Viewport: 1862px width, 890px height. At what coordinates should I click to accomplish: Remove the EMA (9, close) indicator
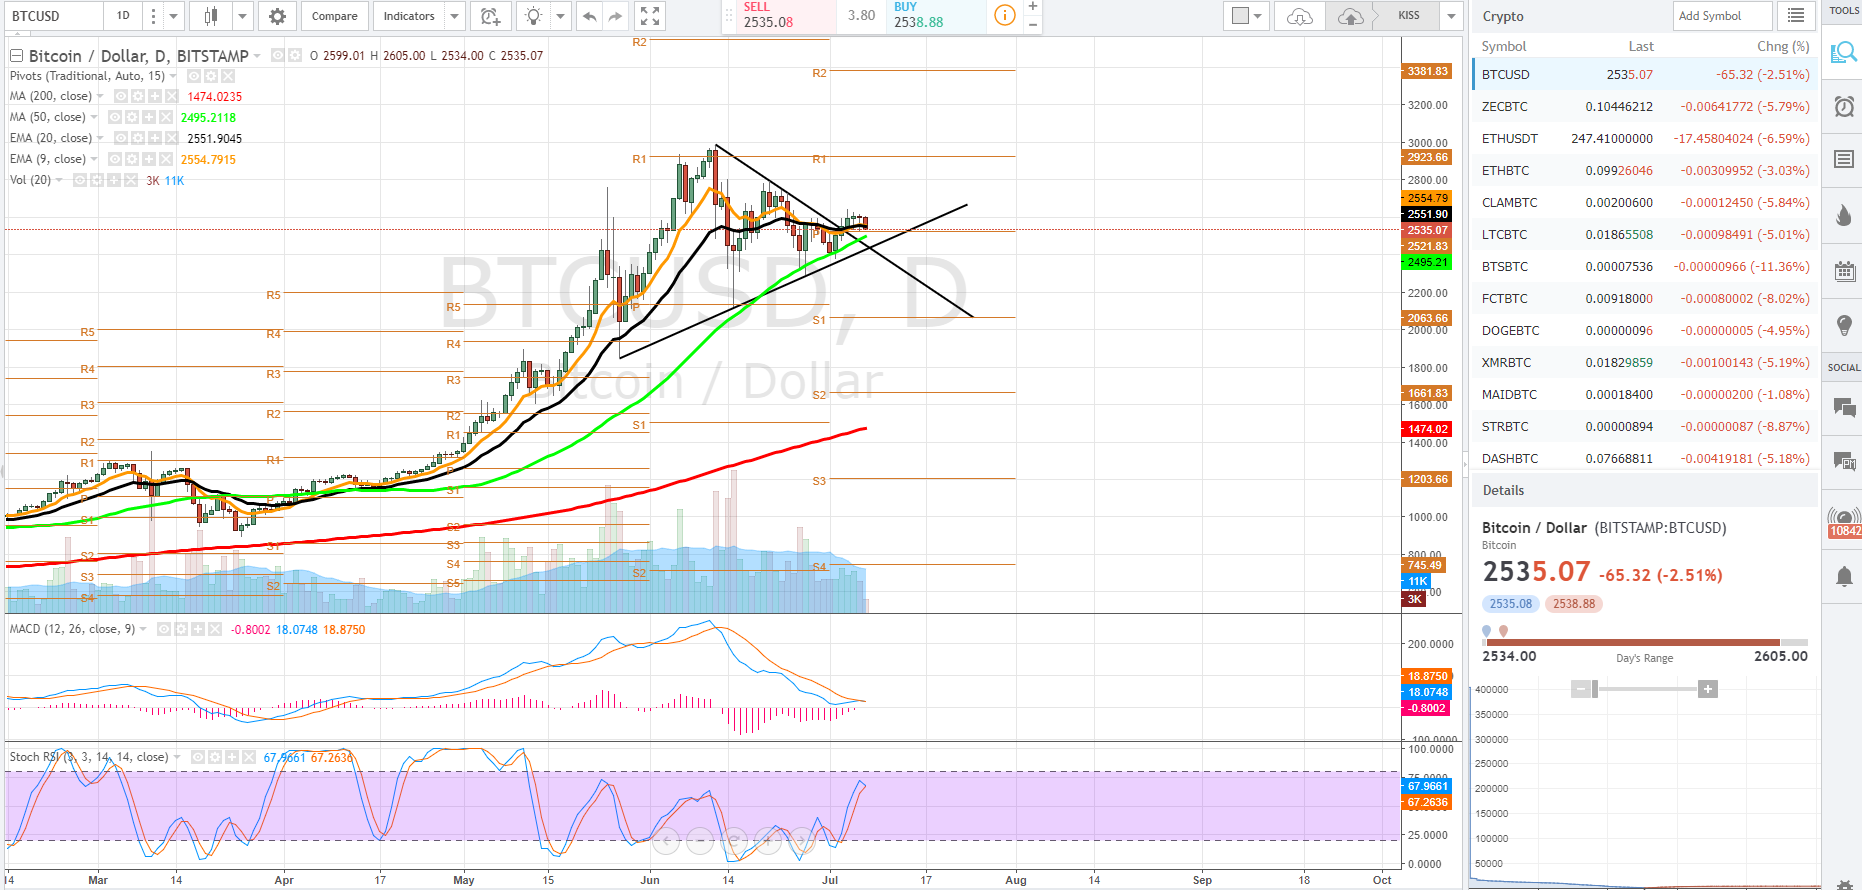[166, 159]
